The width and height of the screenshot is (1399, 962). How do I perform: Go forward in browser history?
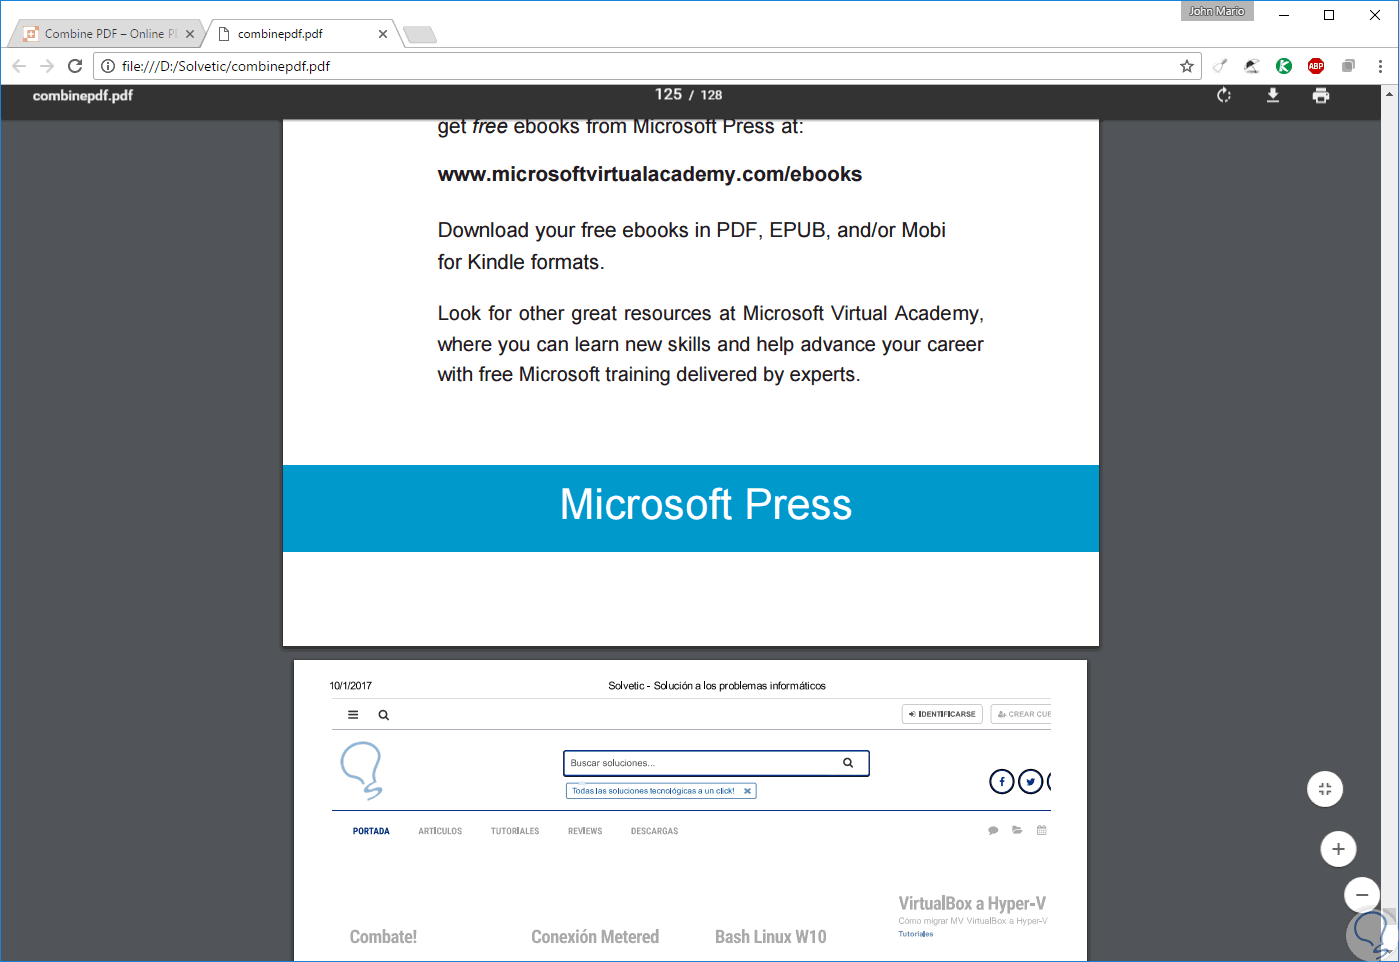47,66
